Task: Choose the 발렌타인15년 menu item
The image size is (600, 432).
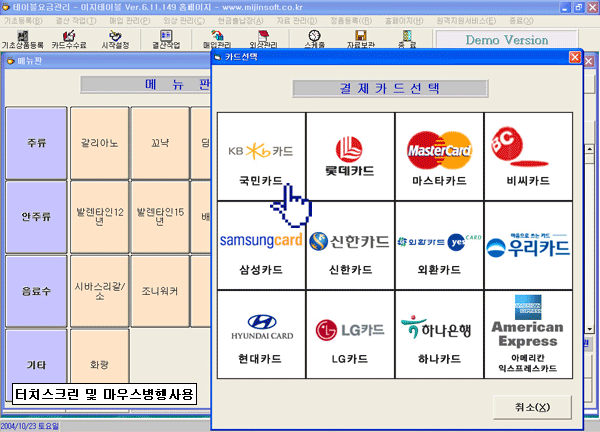Action: point(160,217)
